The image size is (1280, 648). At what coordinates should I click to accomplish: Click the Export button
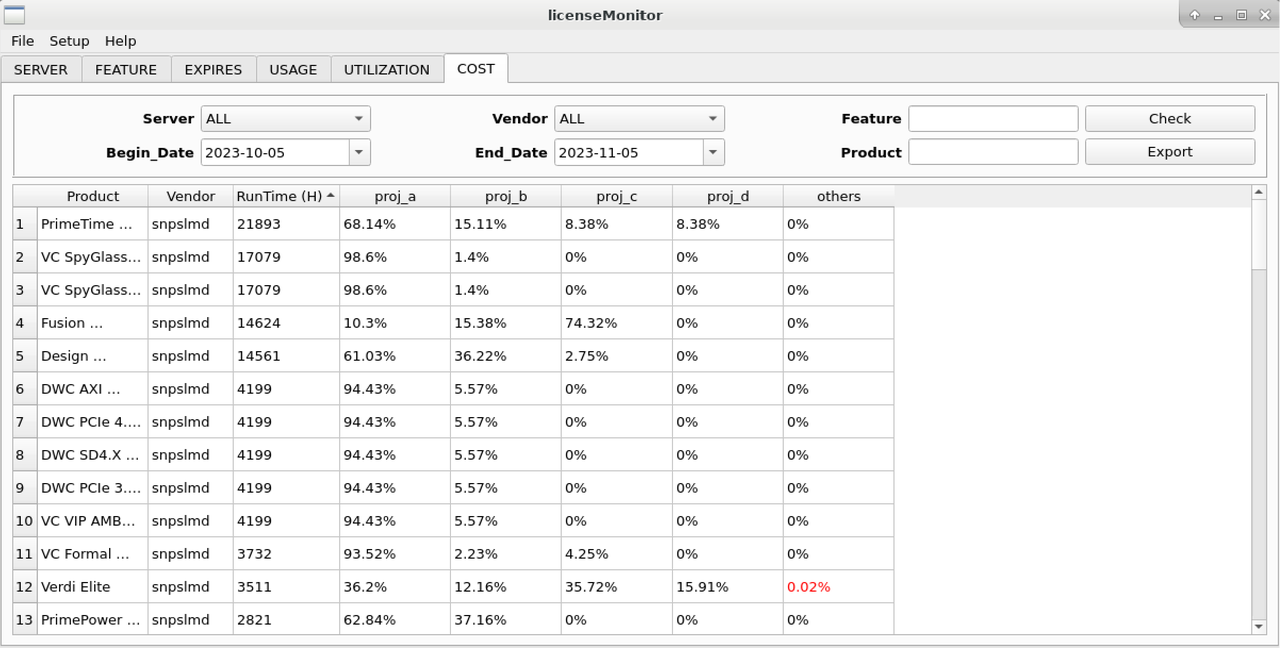1169,152
